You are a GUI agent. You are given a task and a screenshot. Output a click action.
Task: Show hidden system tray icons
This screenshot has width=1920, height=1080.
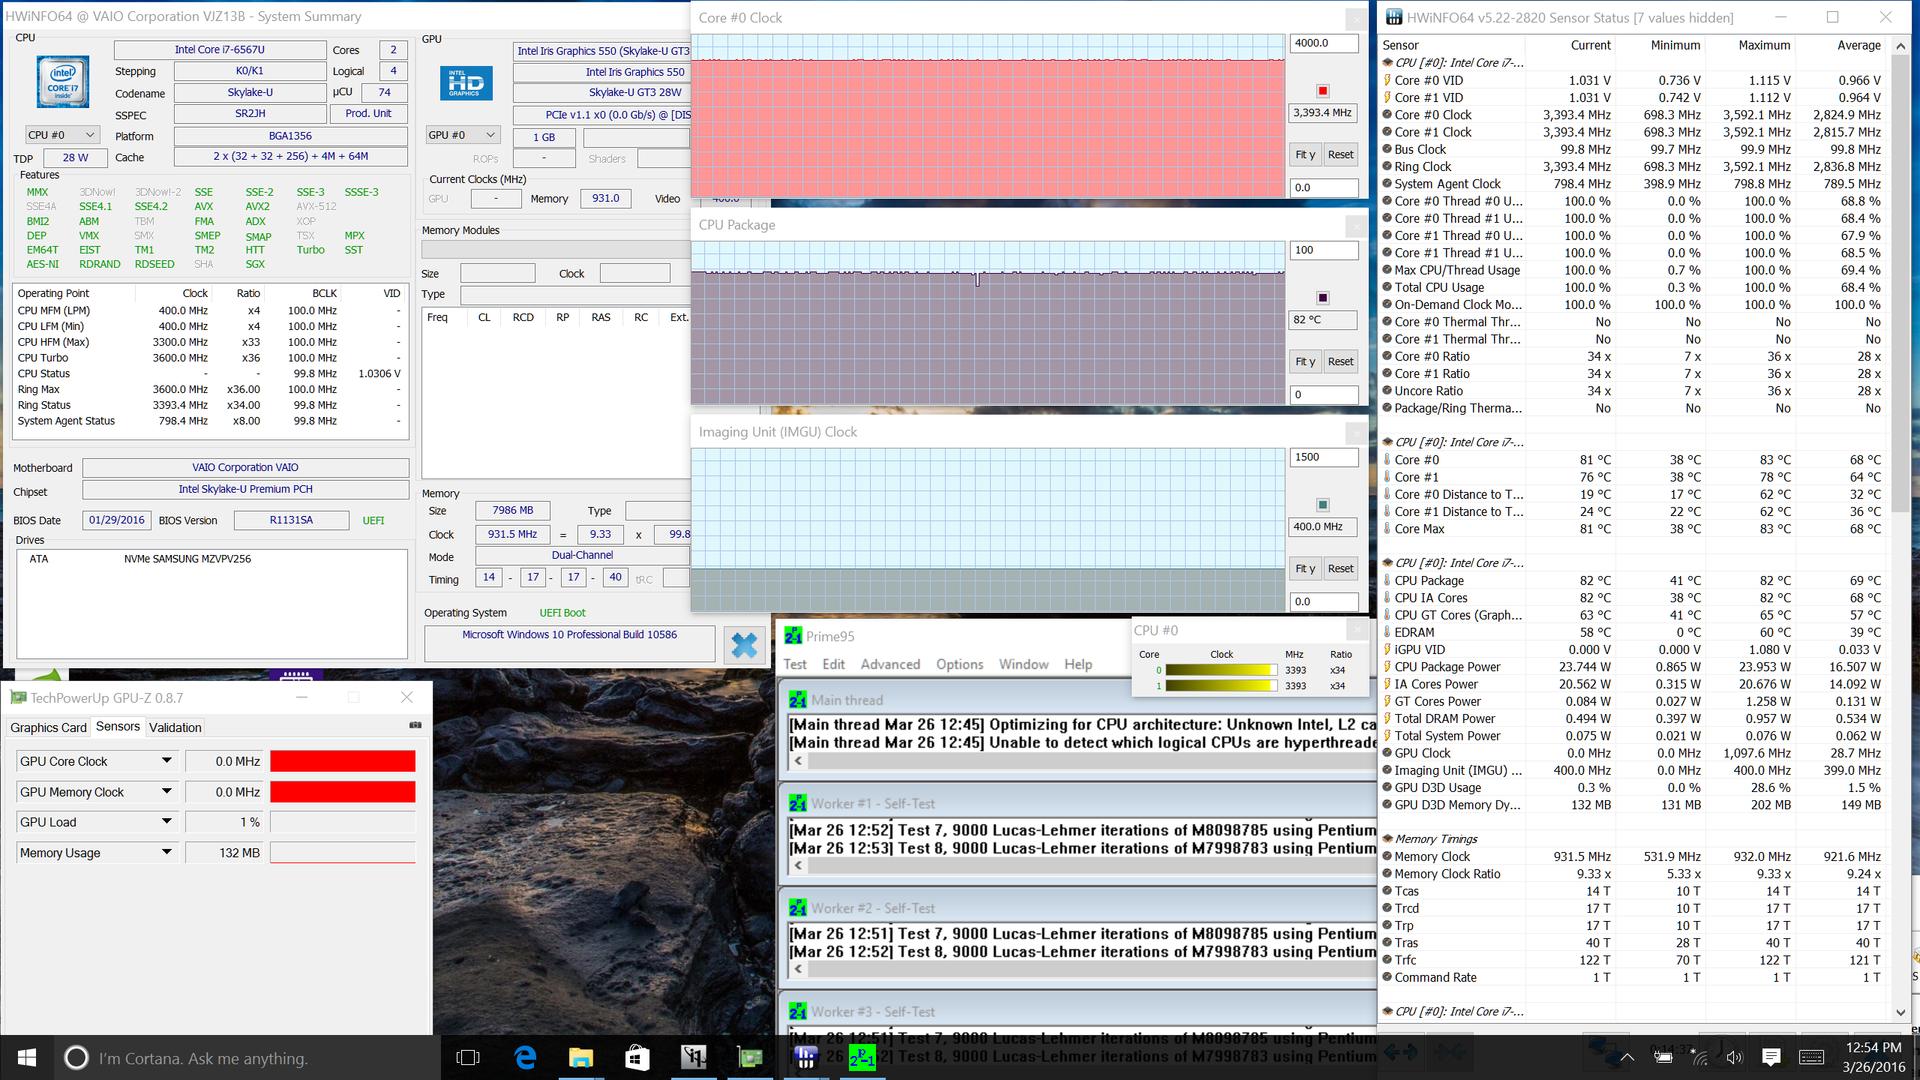[x=1627, y=1057]
